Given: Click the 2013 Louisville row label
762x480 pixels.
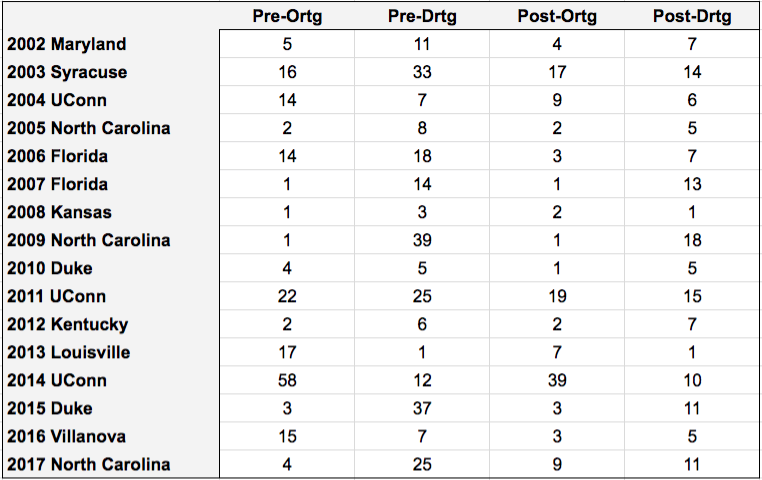Looking at the screenshot, I should pos(69,352).
